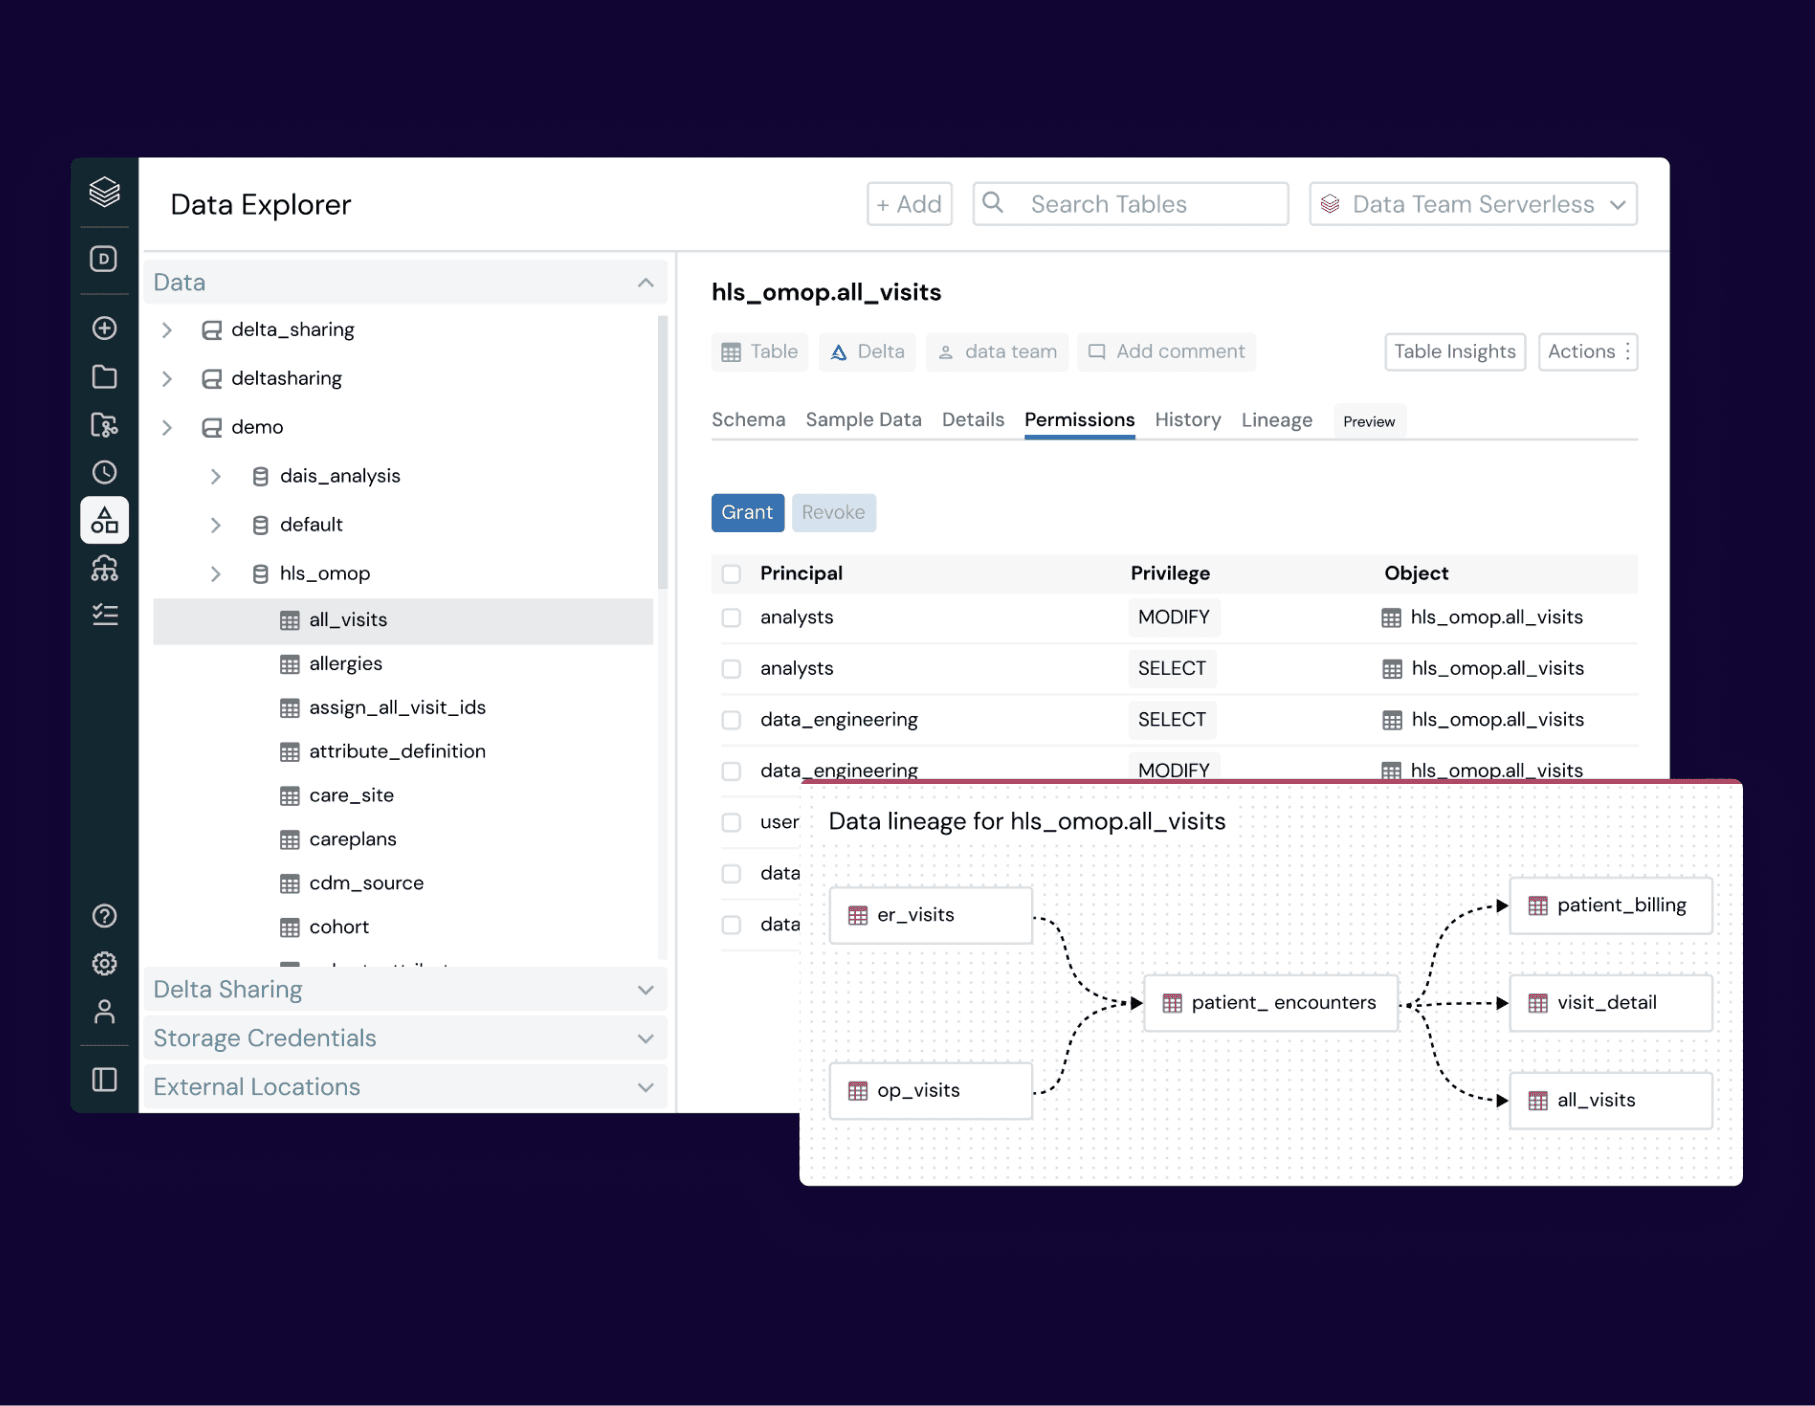The height and width of the screenshot is (1406, 1815).
Task: Switch to the Schema tab
Action: pos(748,420)
